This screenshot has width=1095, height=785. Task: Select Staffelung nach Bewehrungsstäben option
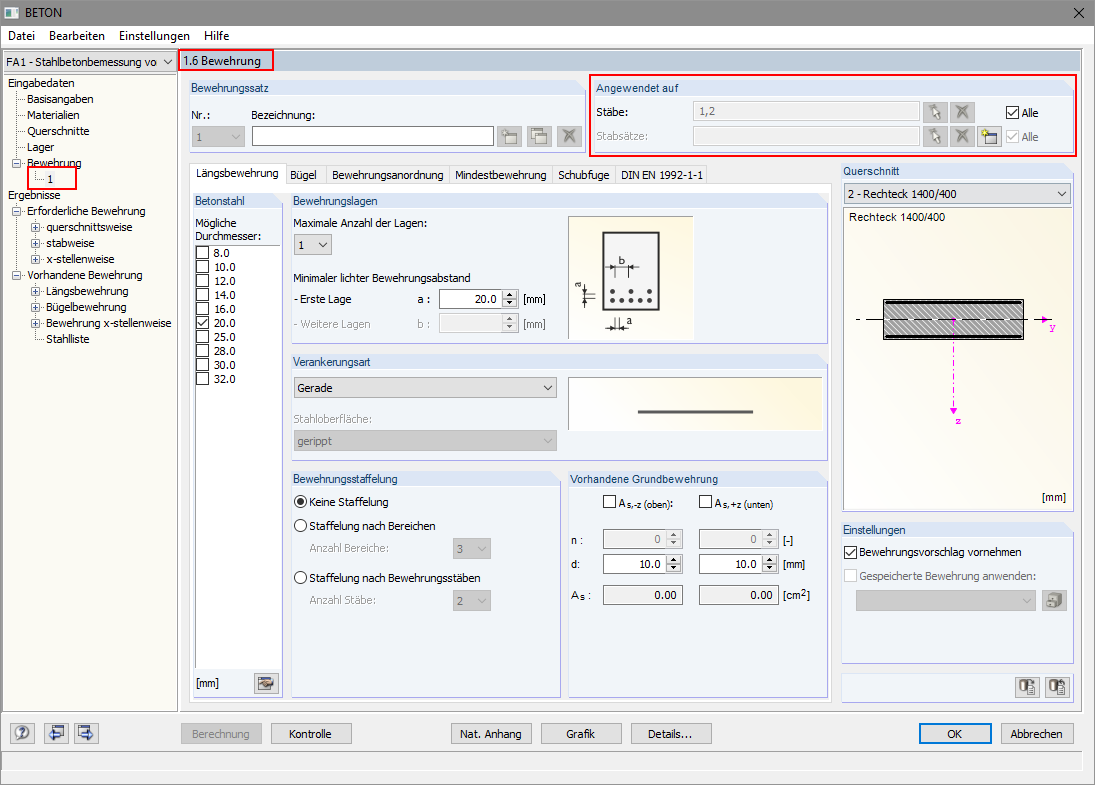[300, 578]
